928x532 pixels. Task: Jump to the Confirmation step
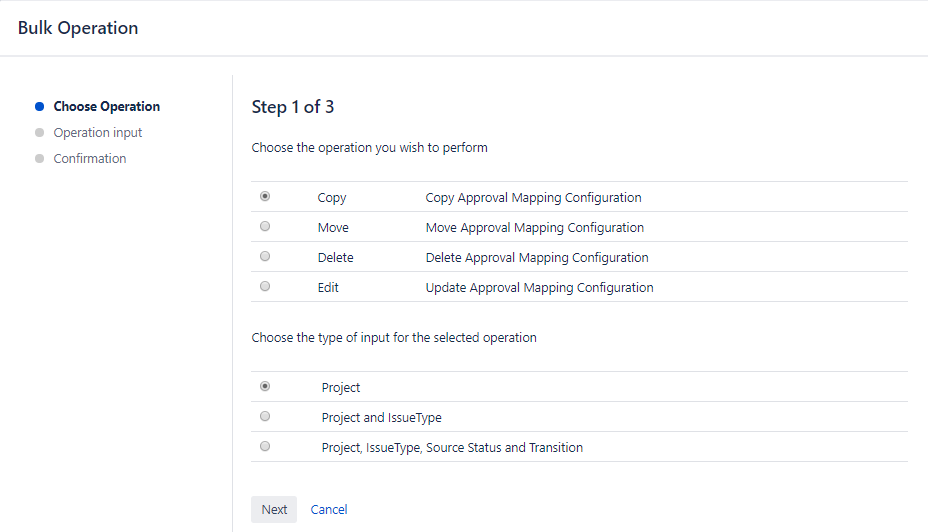tap(90, 159)
